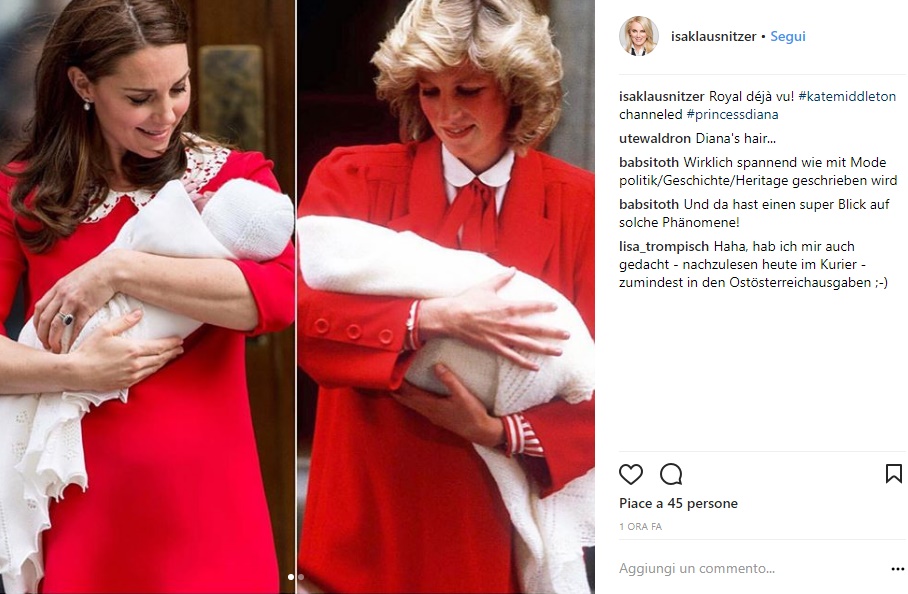Select the first carousel dot indicator
This screenshot has width=908, height=594.
pyautogui.click(x=291, y=577)
